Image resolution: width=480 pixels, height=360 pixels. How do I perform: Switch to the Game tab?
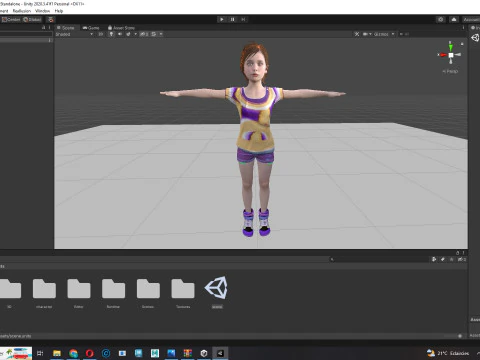[91, 28]
